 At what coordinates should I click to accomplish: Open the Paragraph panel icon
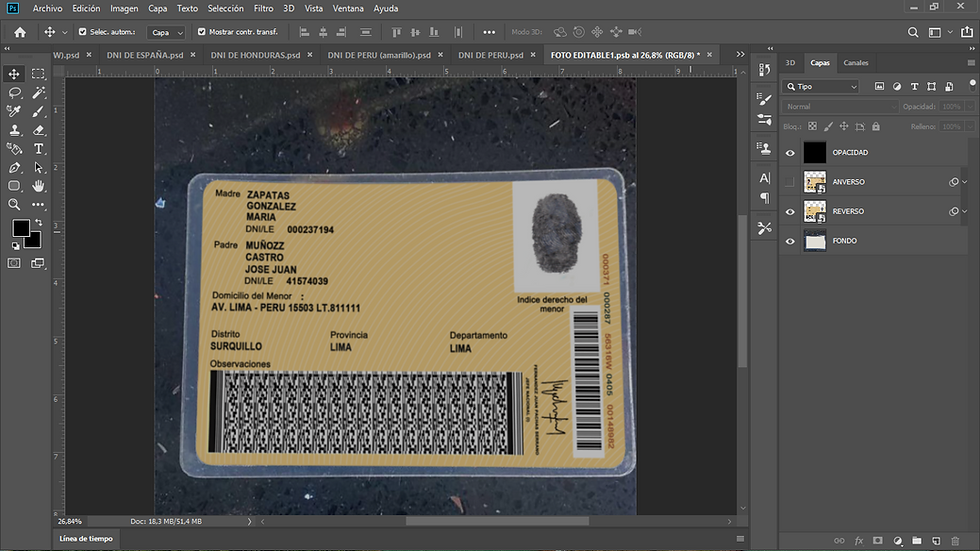(x=764, y=198)
